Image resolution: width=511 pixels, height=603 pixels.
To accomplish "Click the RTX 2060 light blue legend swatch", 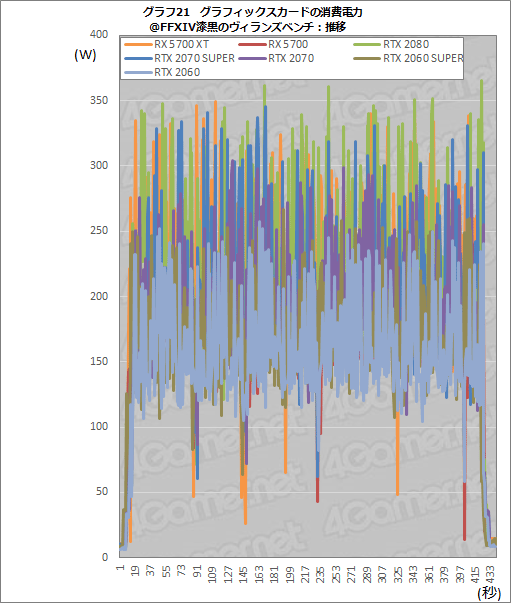I will click(x=138, y=72).
